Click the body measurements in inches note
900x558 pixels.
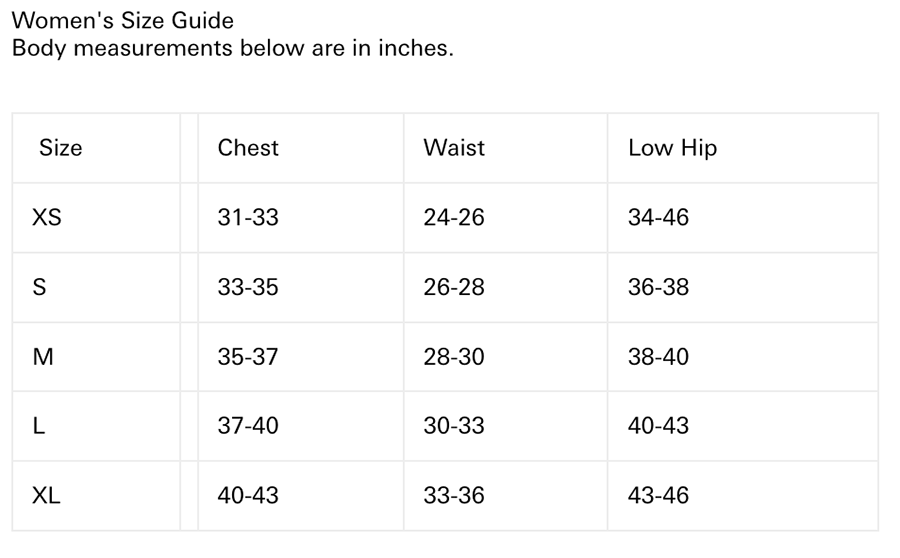[x=232, y=48]
